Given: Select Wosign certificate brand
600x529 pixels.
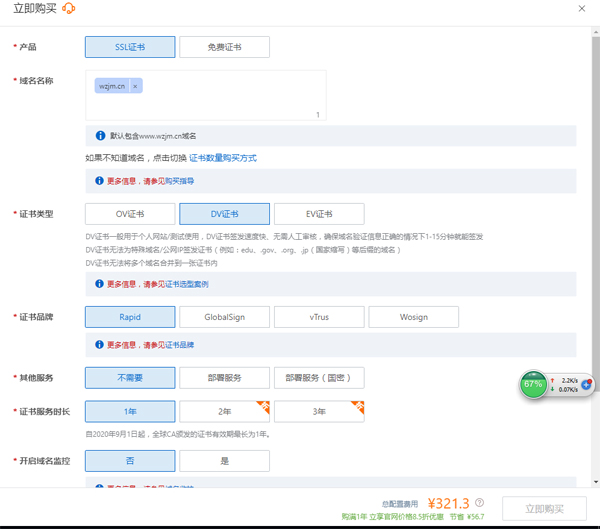Looking at the screenshot, I should (x=413, y=317).
